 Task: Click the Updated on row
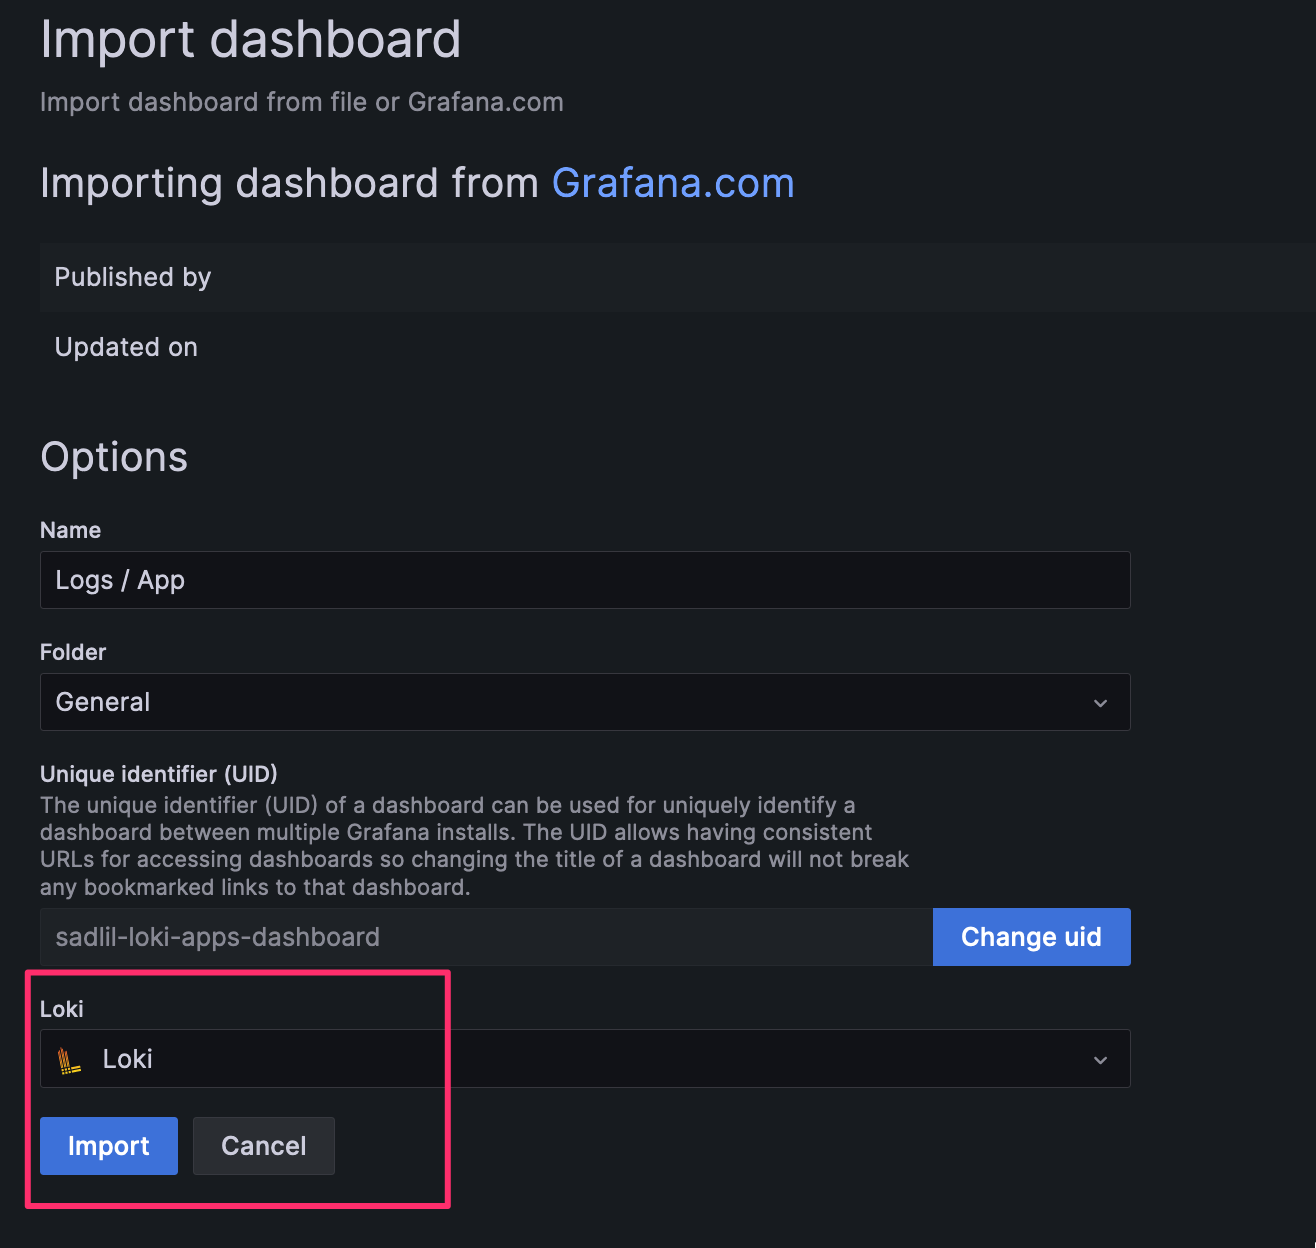click(x=126, y=347)
